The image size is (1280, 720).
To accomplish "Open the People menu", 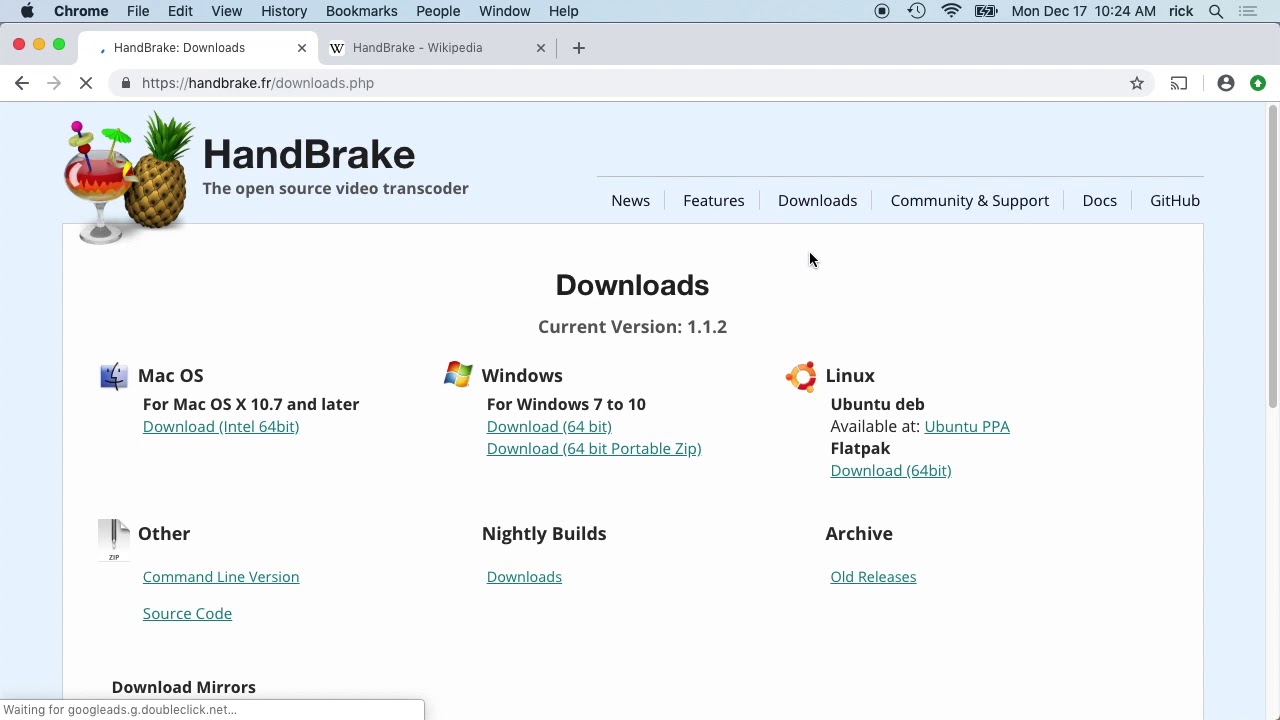I will [x=438, y=11].
